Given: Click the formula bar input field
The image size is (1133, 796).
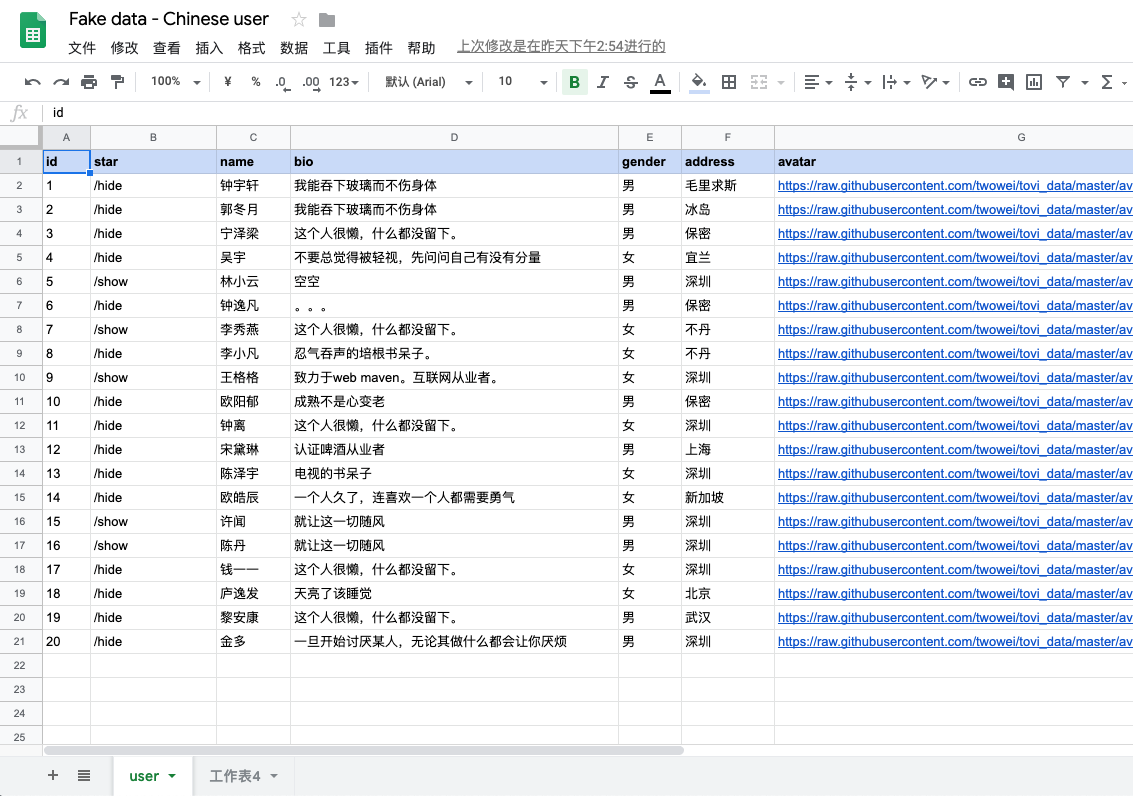Looking at the screenshot, I should click(590, 113).
